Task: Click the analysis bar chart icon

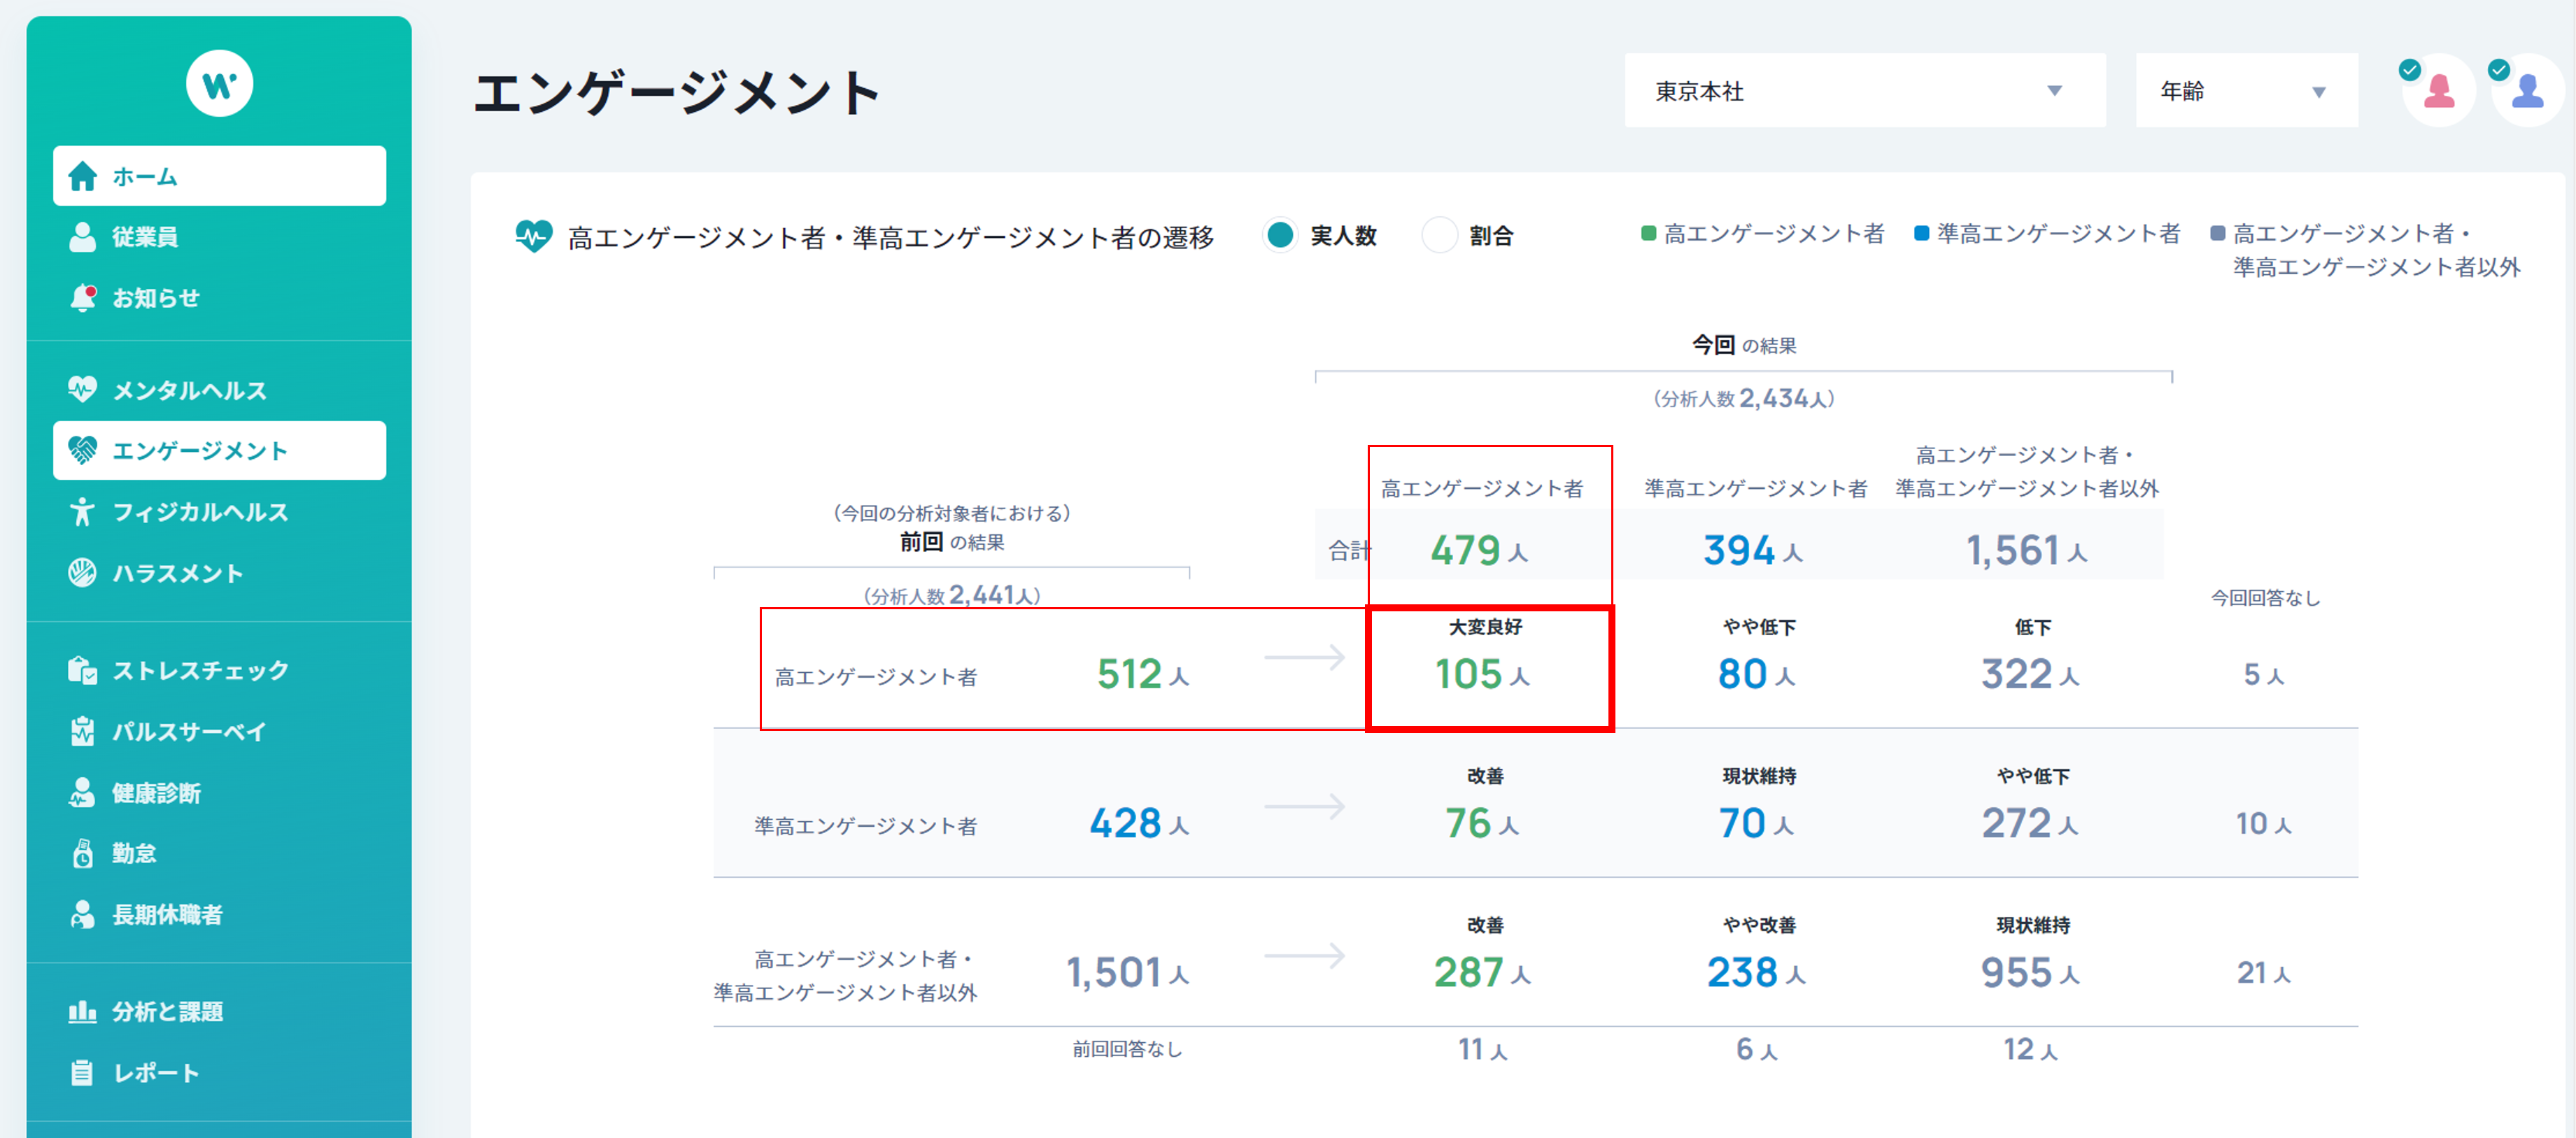Action: [82, 1012]
